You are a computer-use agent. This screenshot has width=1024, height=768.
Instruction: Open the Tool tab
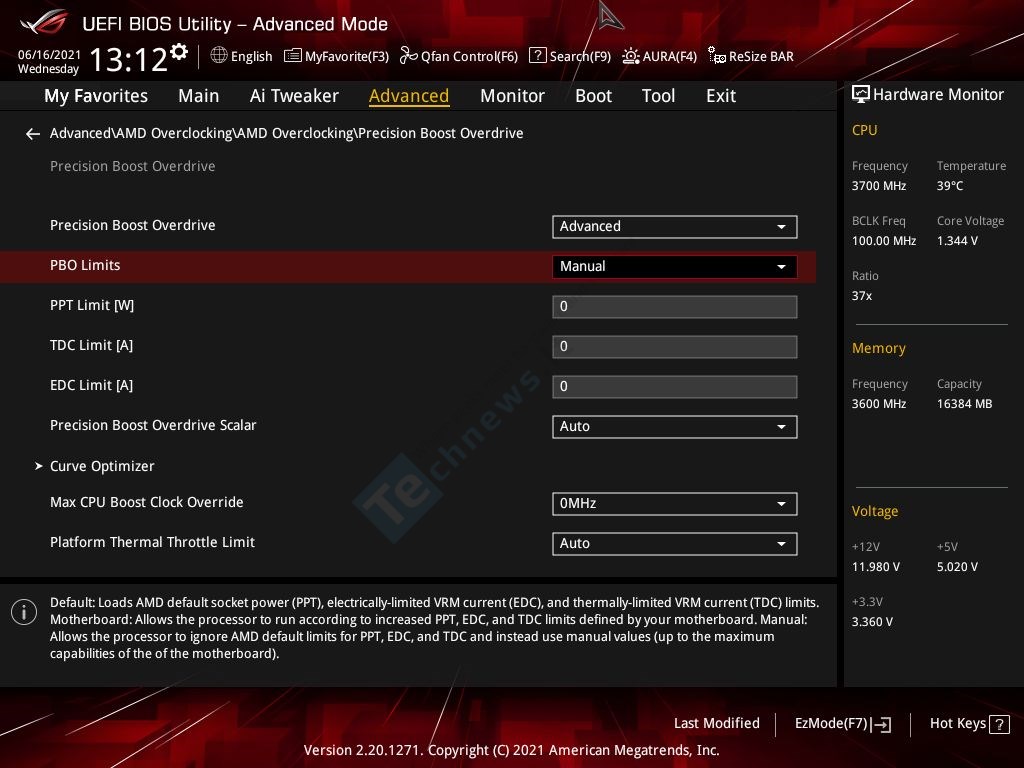point(658,96)
